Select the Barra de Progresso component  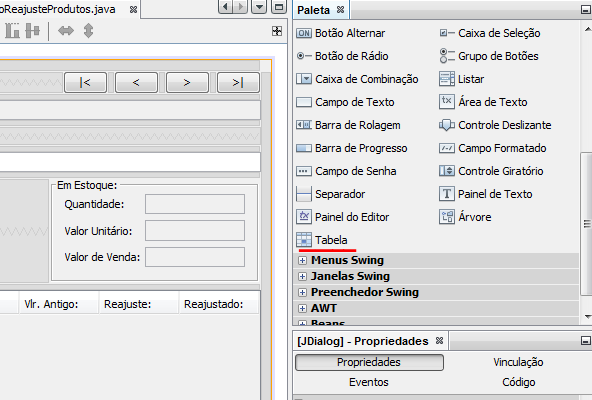click(x=352, y=148)
